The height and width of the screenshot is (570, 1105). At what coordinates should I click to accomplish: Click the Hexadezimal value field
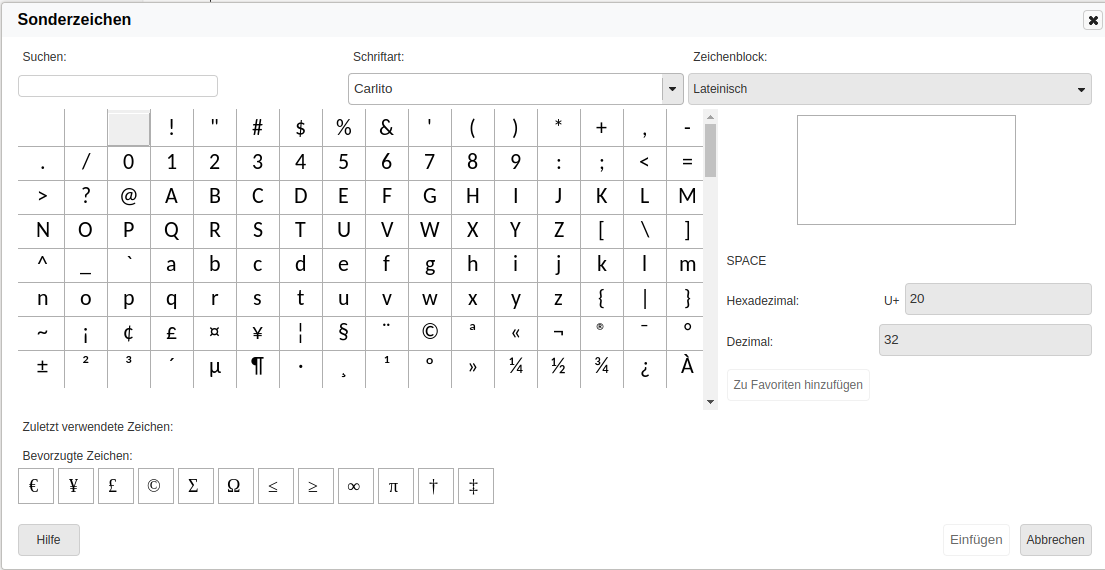pos(984,299)
